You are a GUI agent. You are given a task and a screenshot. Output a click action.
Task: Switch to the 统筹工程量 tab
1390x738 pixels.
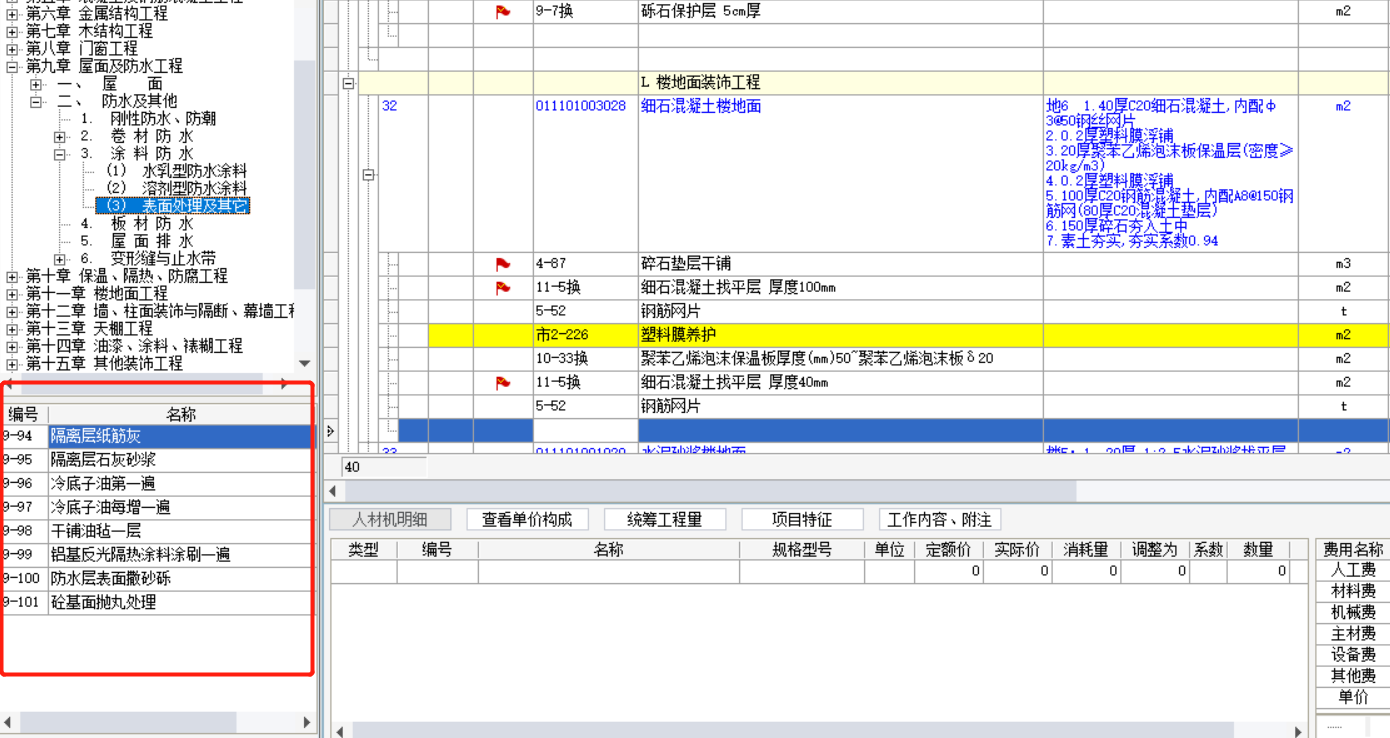665,520
